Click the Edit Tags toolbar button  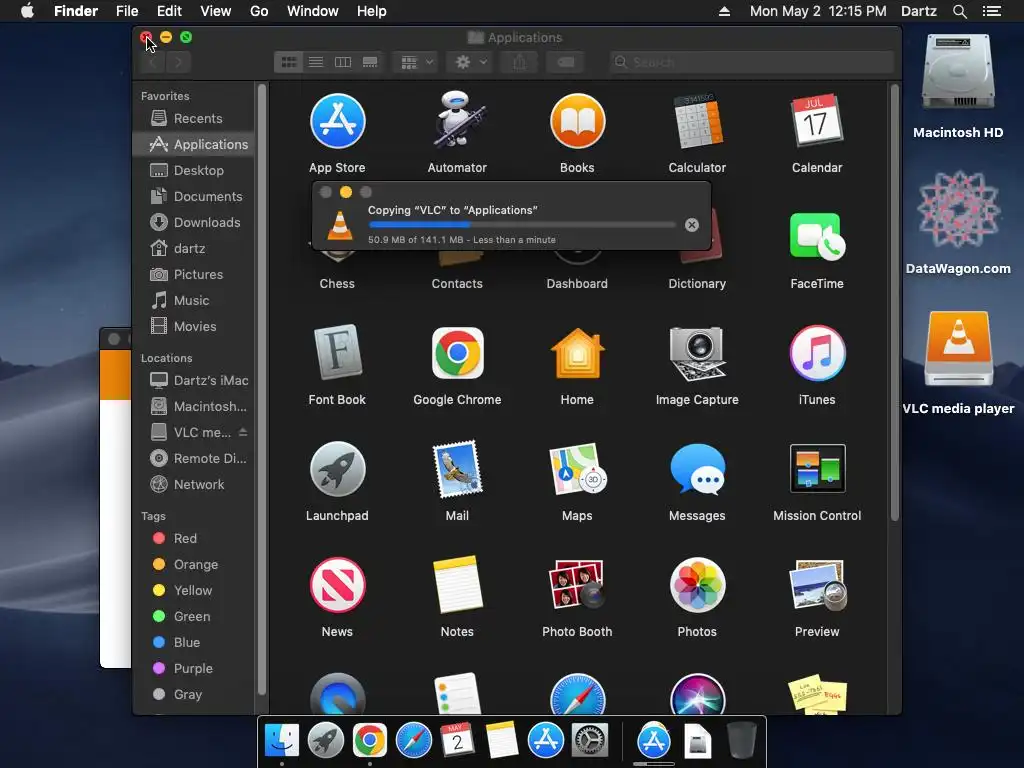pyautogui.click(x=566, y=62)
